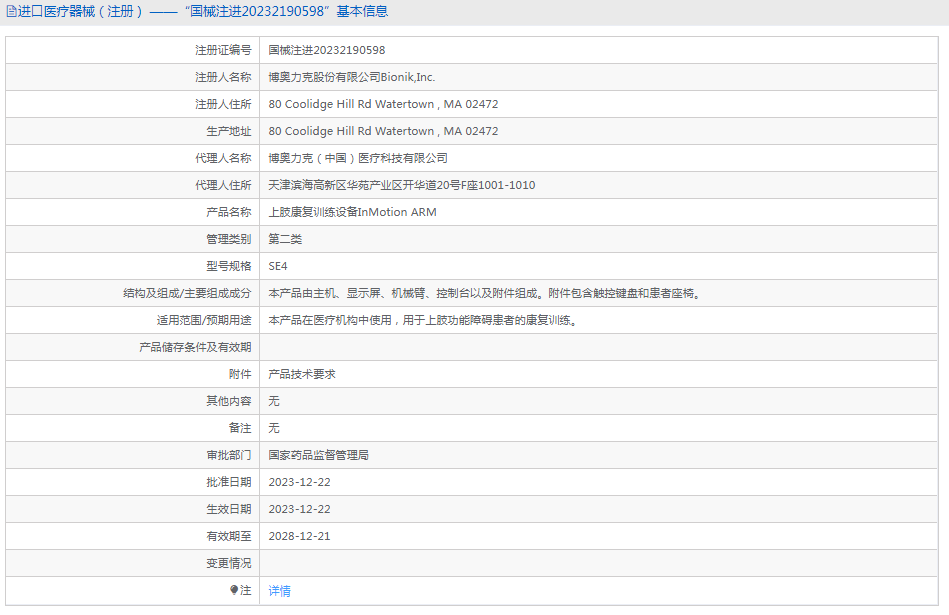Click the header title 进口医疗器械（注册）
The image size is (949, 615).
(80, 12)
